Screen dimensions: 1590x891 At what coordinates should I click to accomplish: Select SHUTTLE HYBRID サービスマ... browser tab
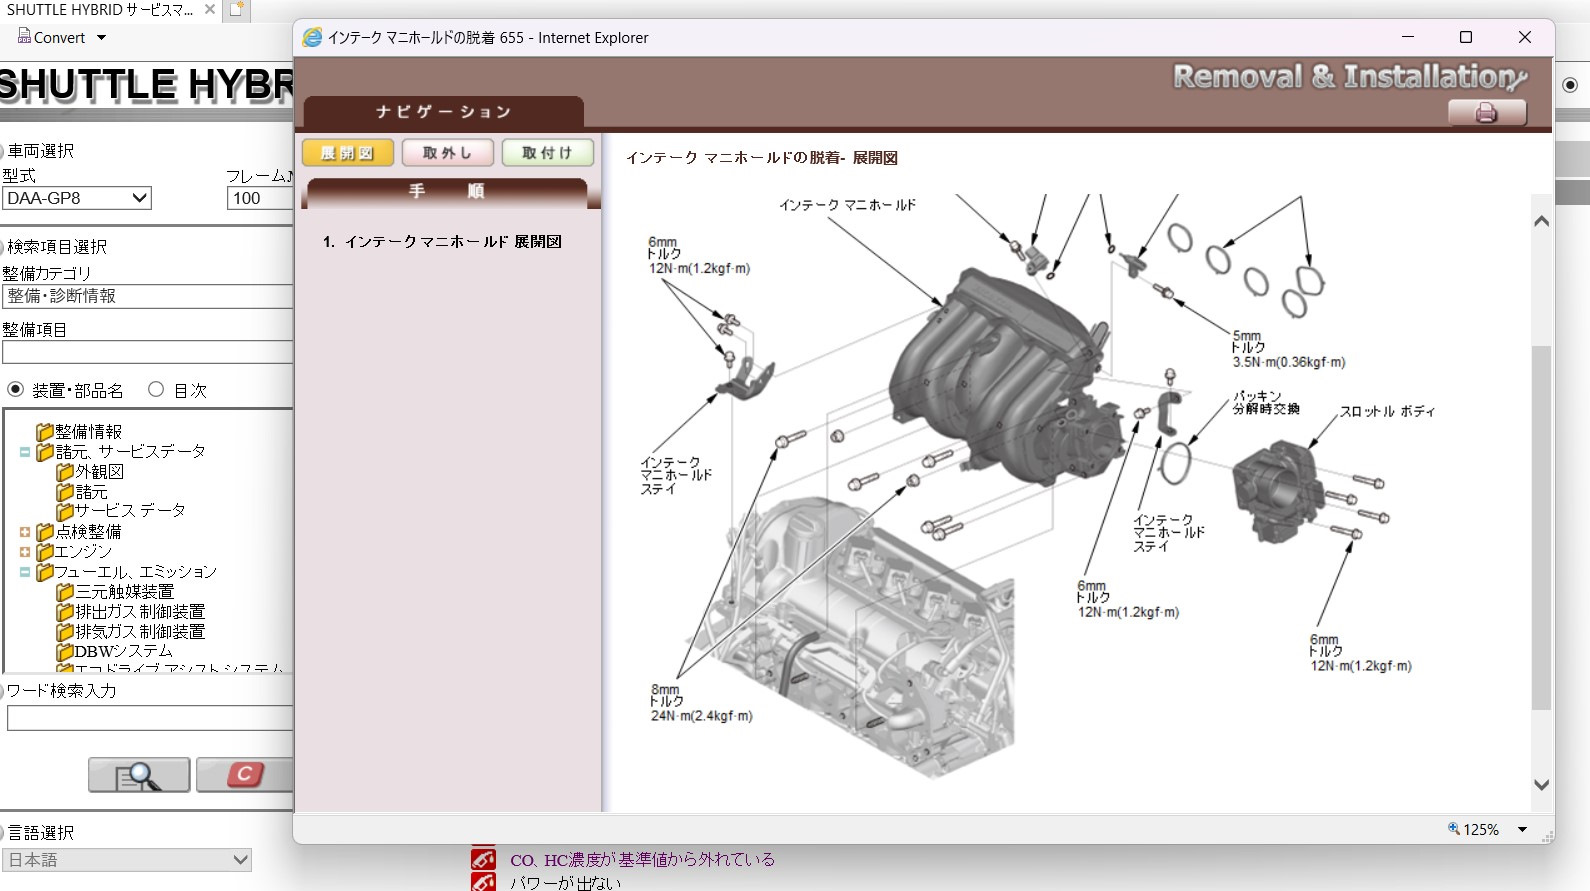[x=100, y=10]
